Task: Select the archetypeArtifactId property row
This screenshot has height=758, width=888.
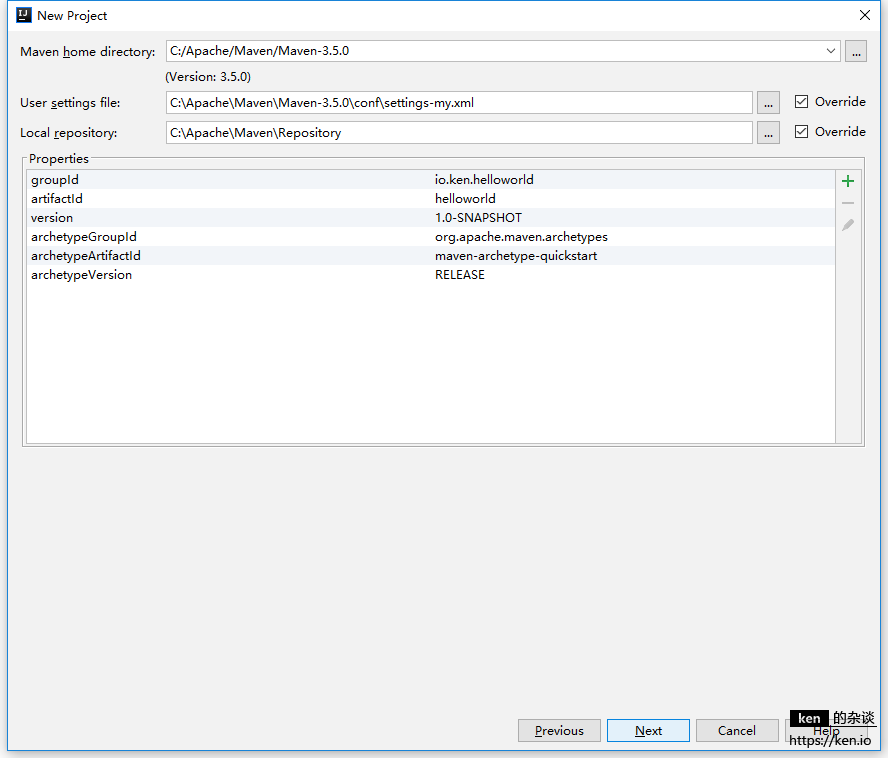Action: pos(430,255)
